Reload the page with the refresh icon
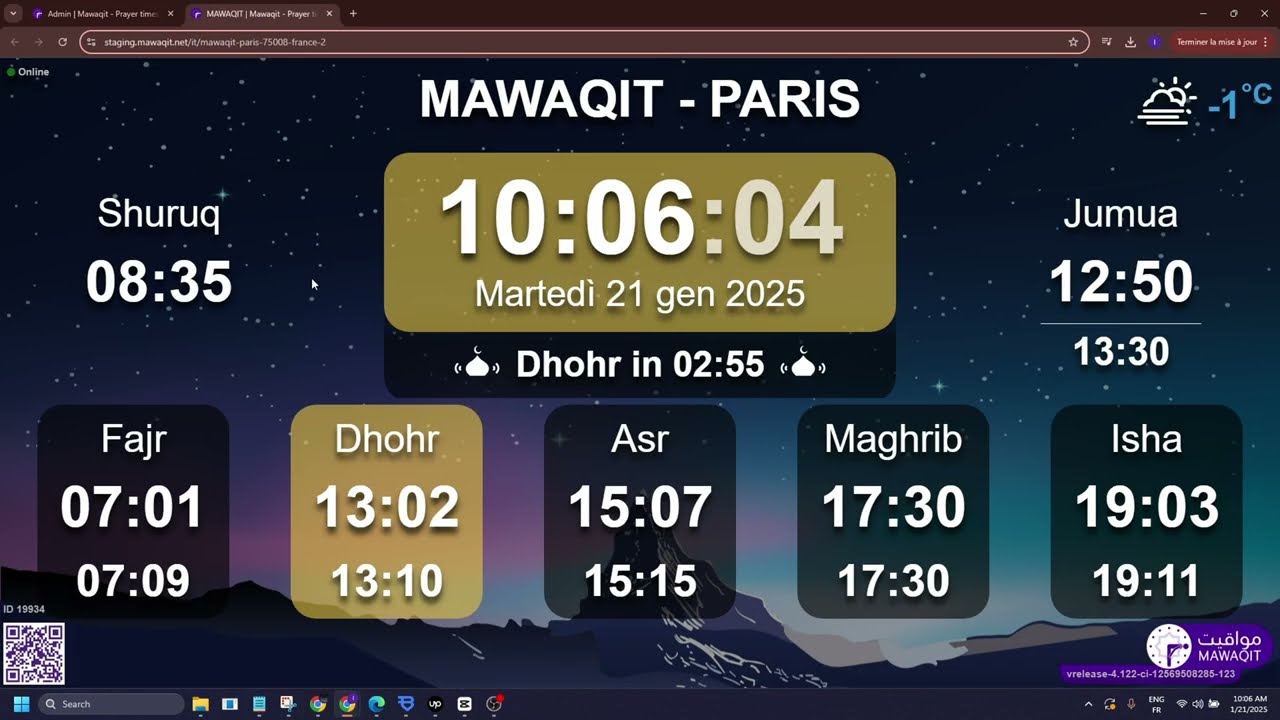 click(x=62, y=42)
